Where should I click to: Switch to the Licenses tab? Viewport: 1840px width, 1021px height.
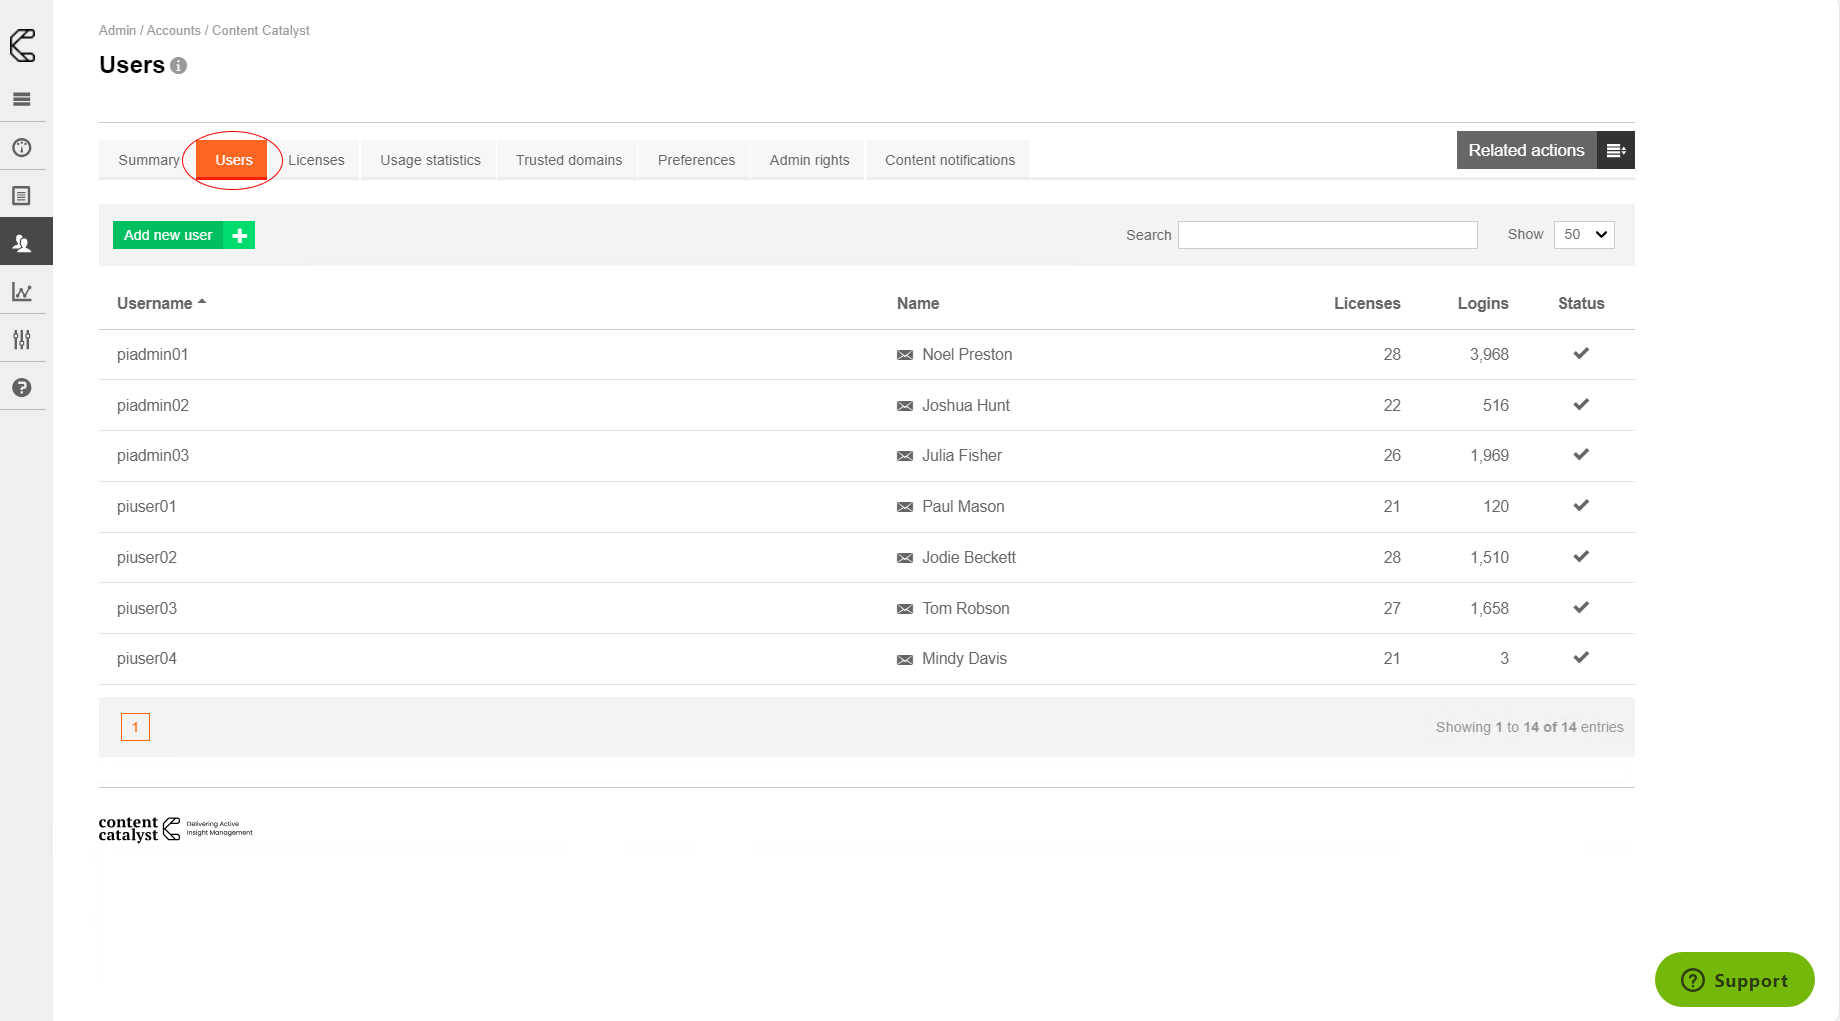(316, 160)
